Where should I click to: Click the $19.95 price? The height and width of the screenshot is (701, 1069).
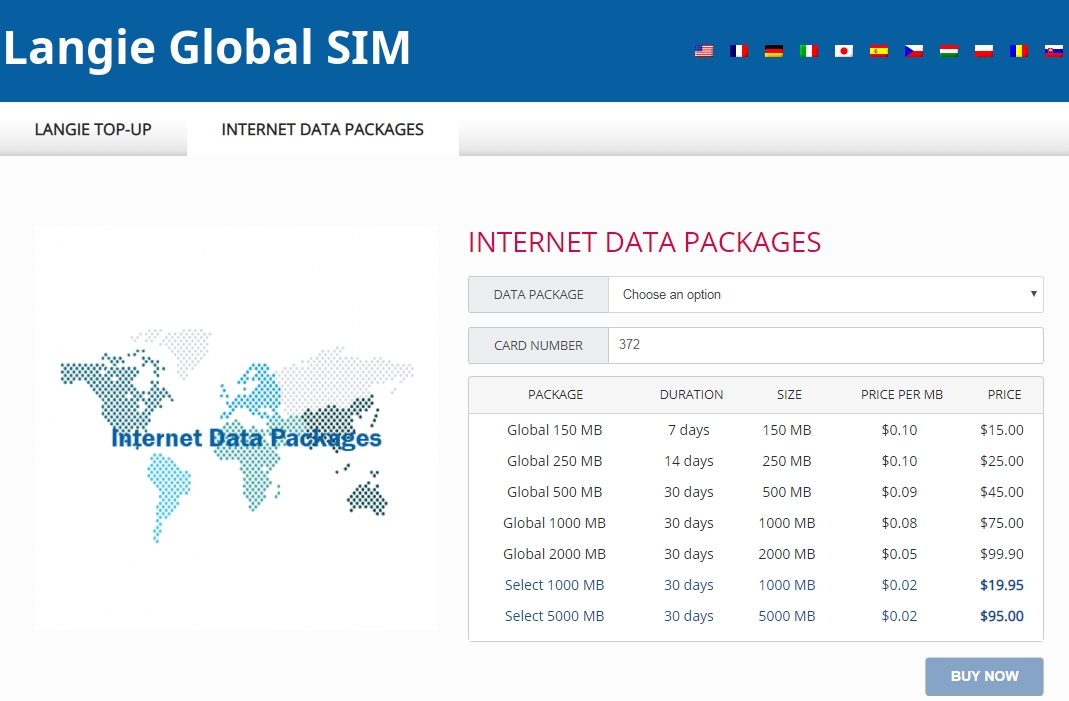pos(1002,585)
